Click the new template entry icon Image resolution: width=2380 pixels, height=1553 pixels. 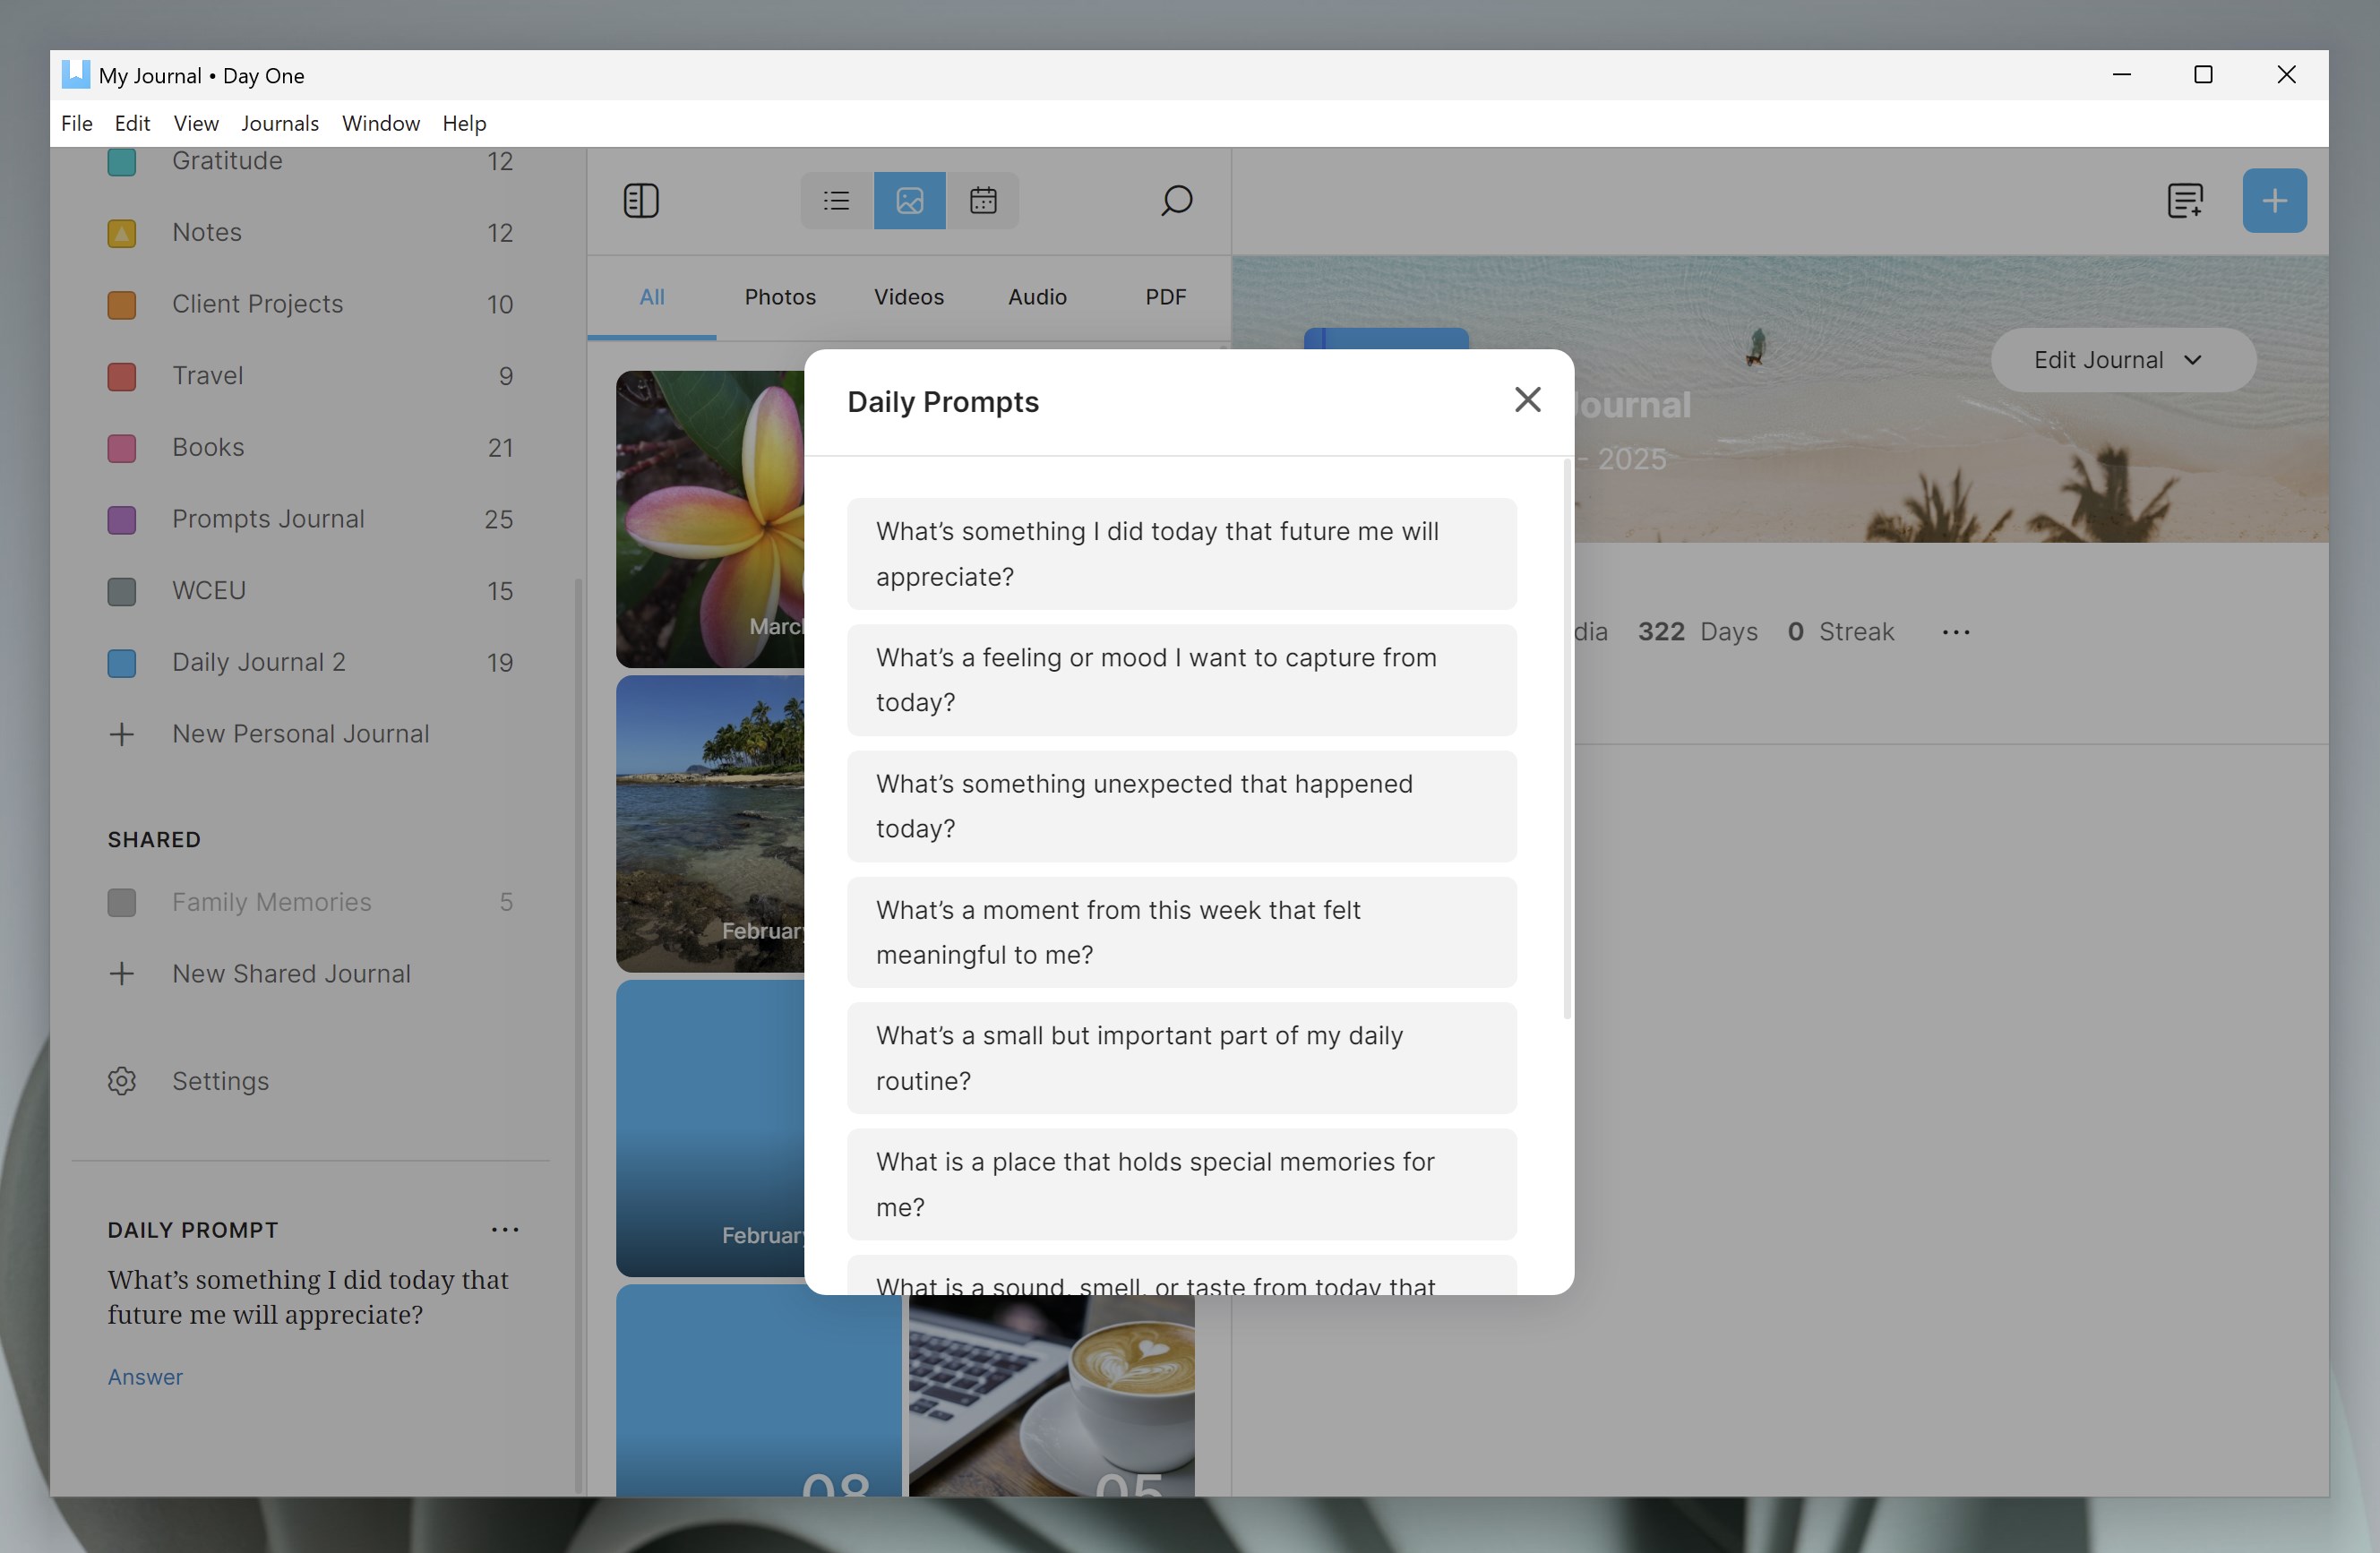point(2186,200)
